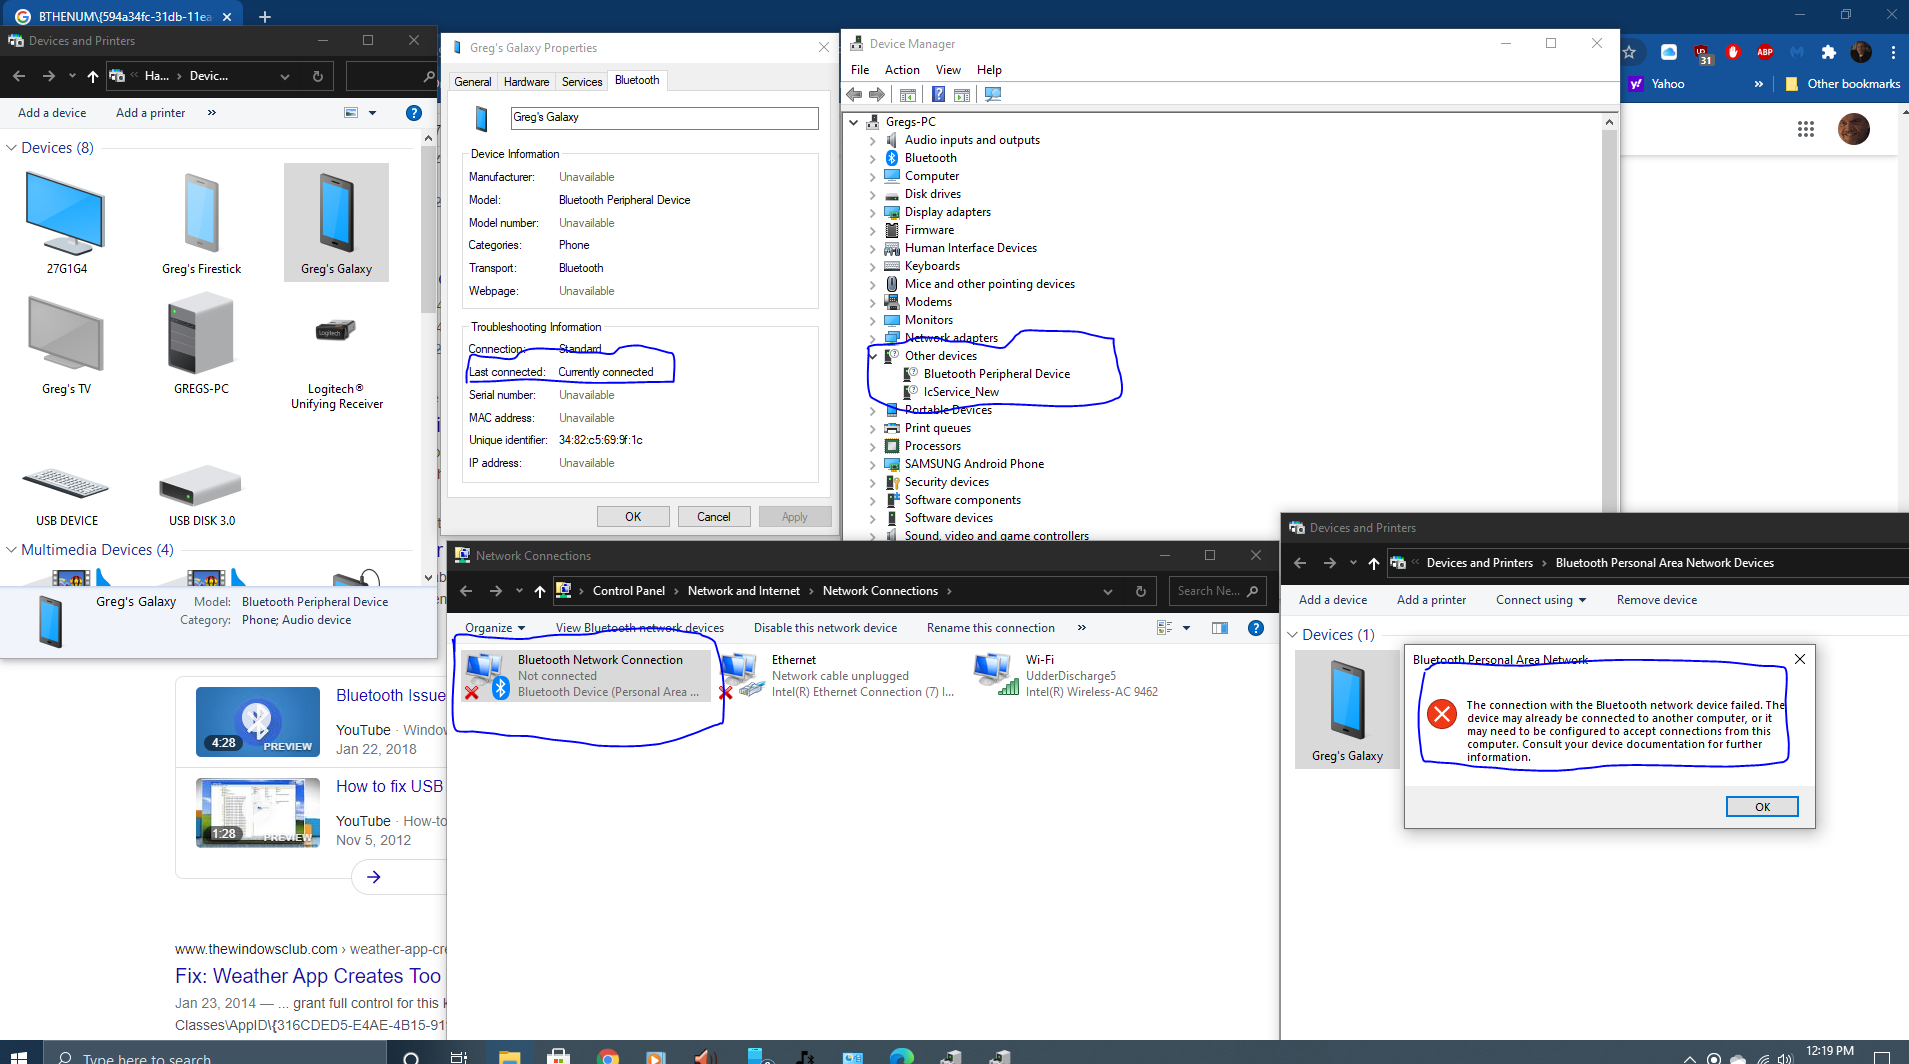
Task: Open the Connect using dropdown
Action: (x=1540, y=600)
